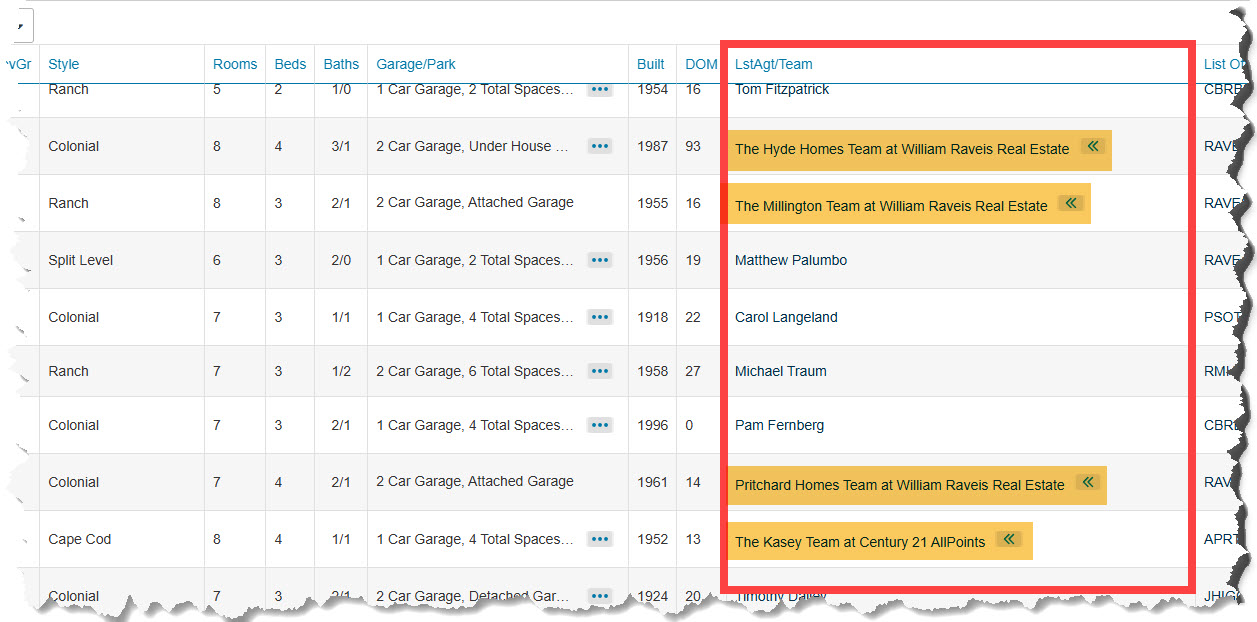Open the ellipsis button in the 1996 Colonial row
The image size is (1257, 622).
[x=599, y=425]
